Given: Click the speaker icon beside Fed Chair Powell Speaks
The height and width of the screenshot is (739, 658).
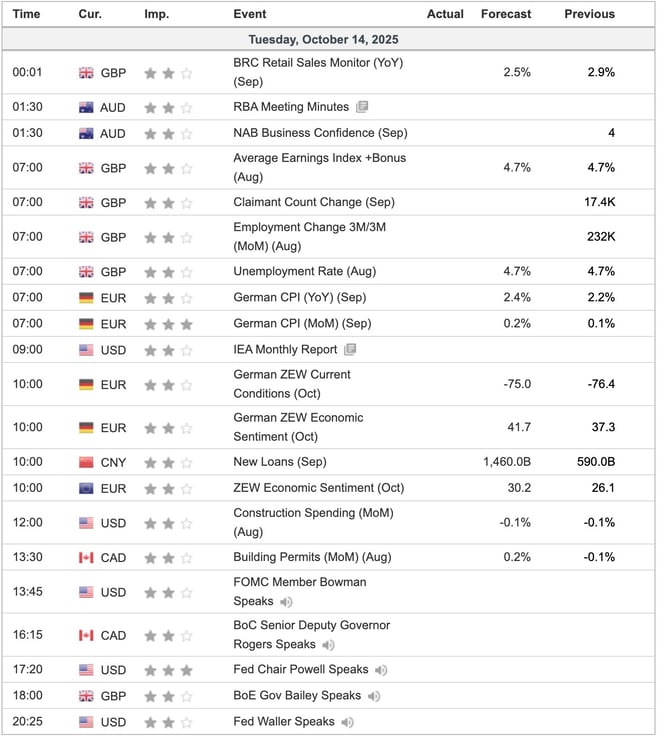Looking at the screenshot, I should click(x=381, y=670).
